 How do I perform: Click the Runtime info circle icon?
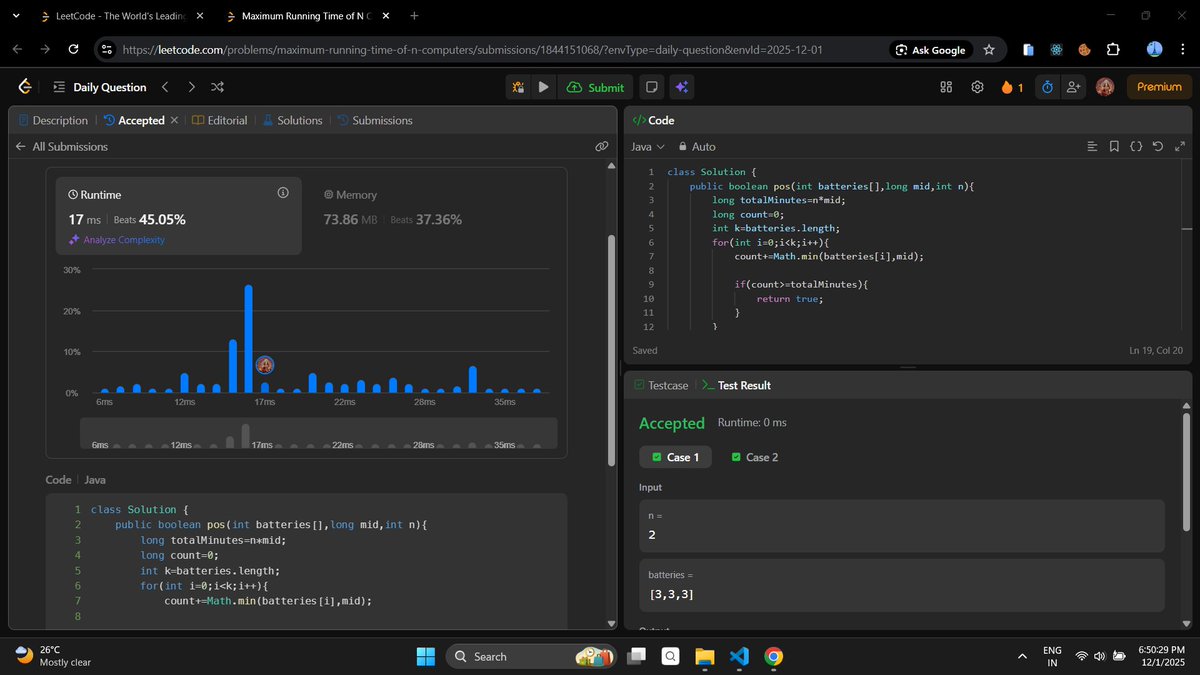point(282,192)
